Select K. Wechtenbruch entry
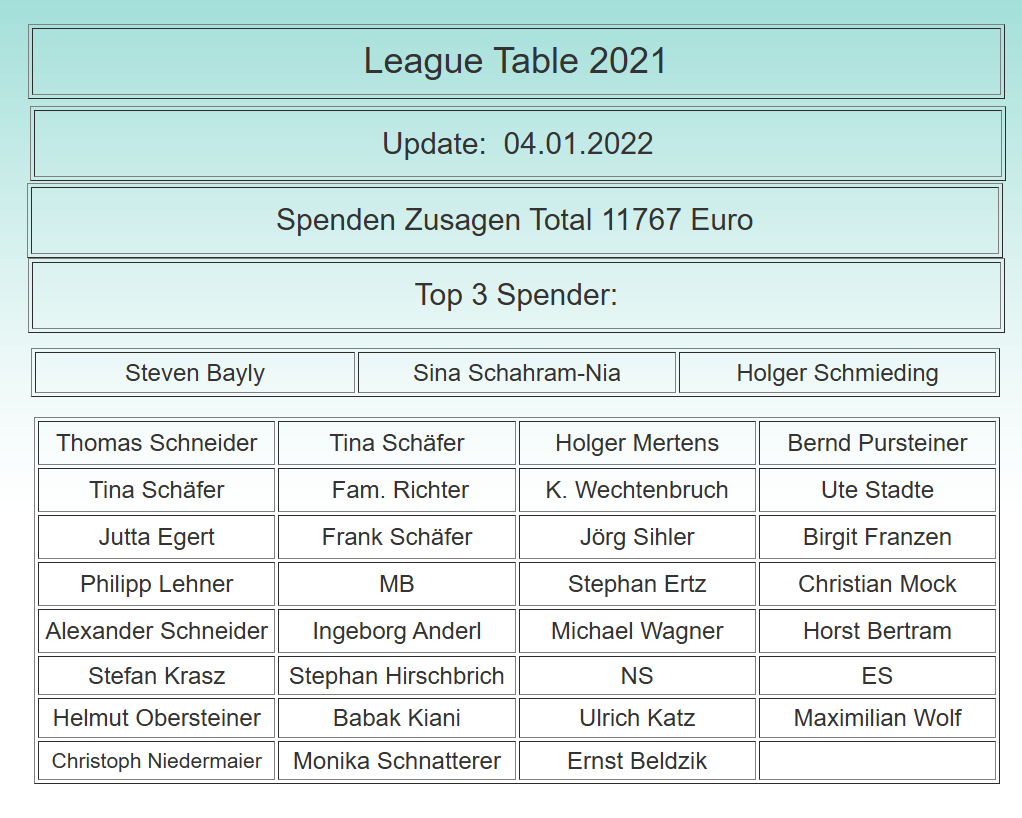 coord(637,490)
